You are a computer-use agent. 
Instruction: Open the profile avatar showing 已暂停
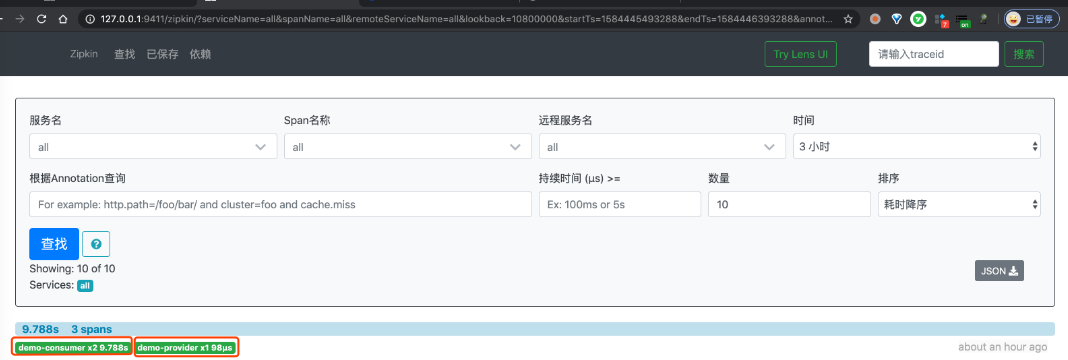pos(1031,20)
